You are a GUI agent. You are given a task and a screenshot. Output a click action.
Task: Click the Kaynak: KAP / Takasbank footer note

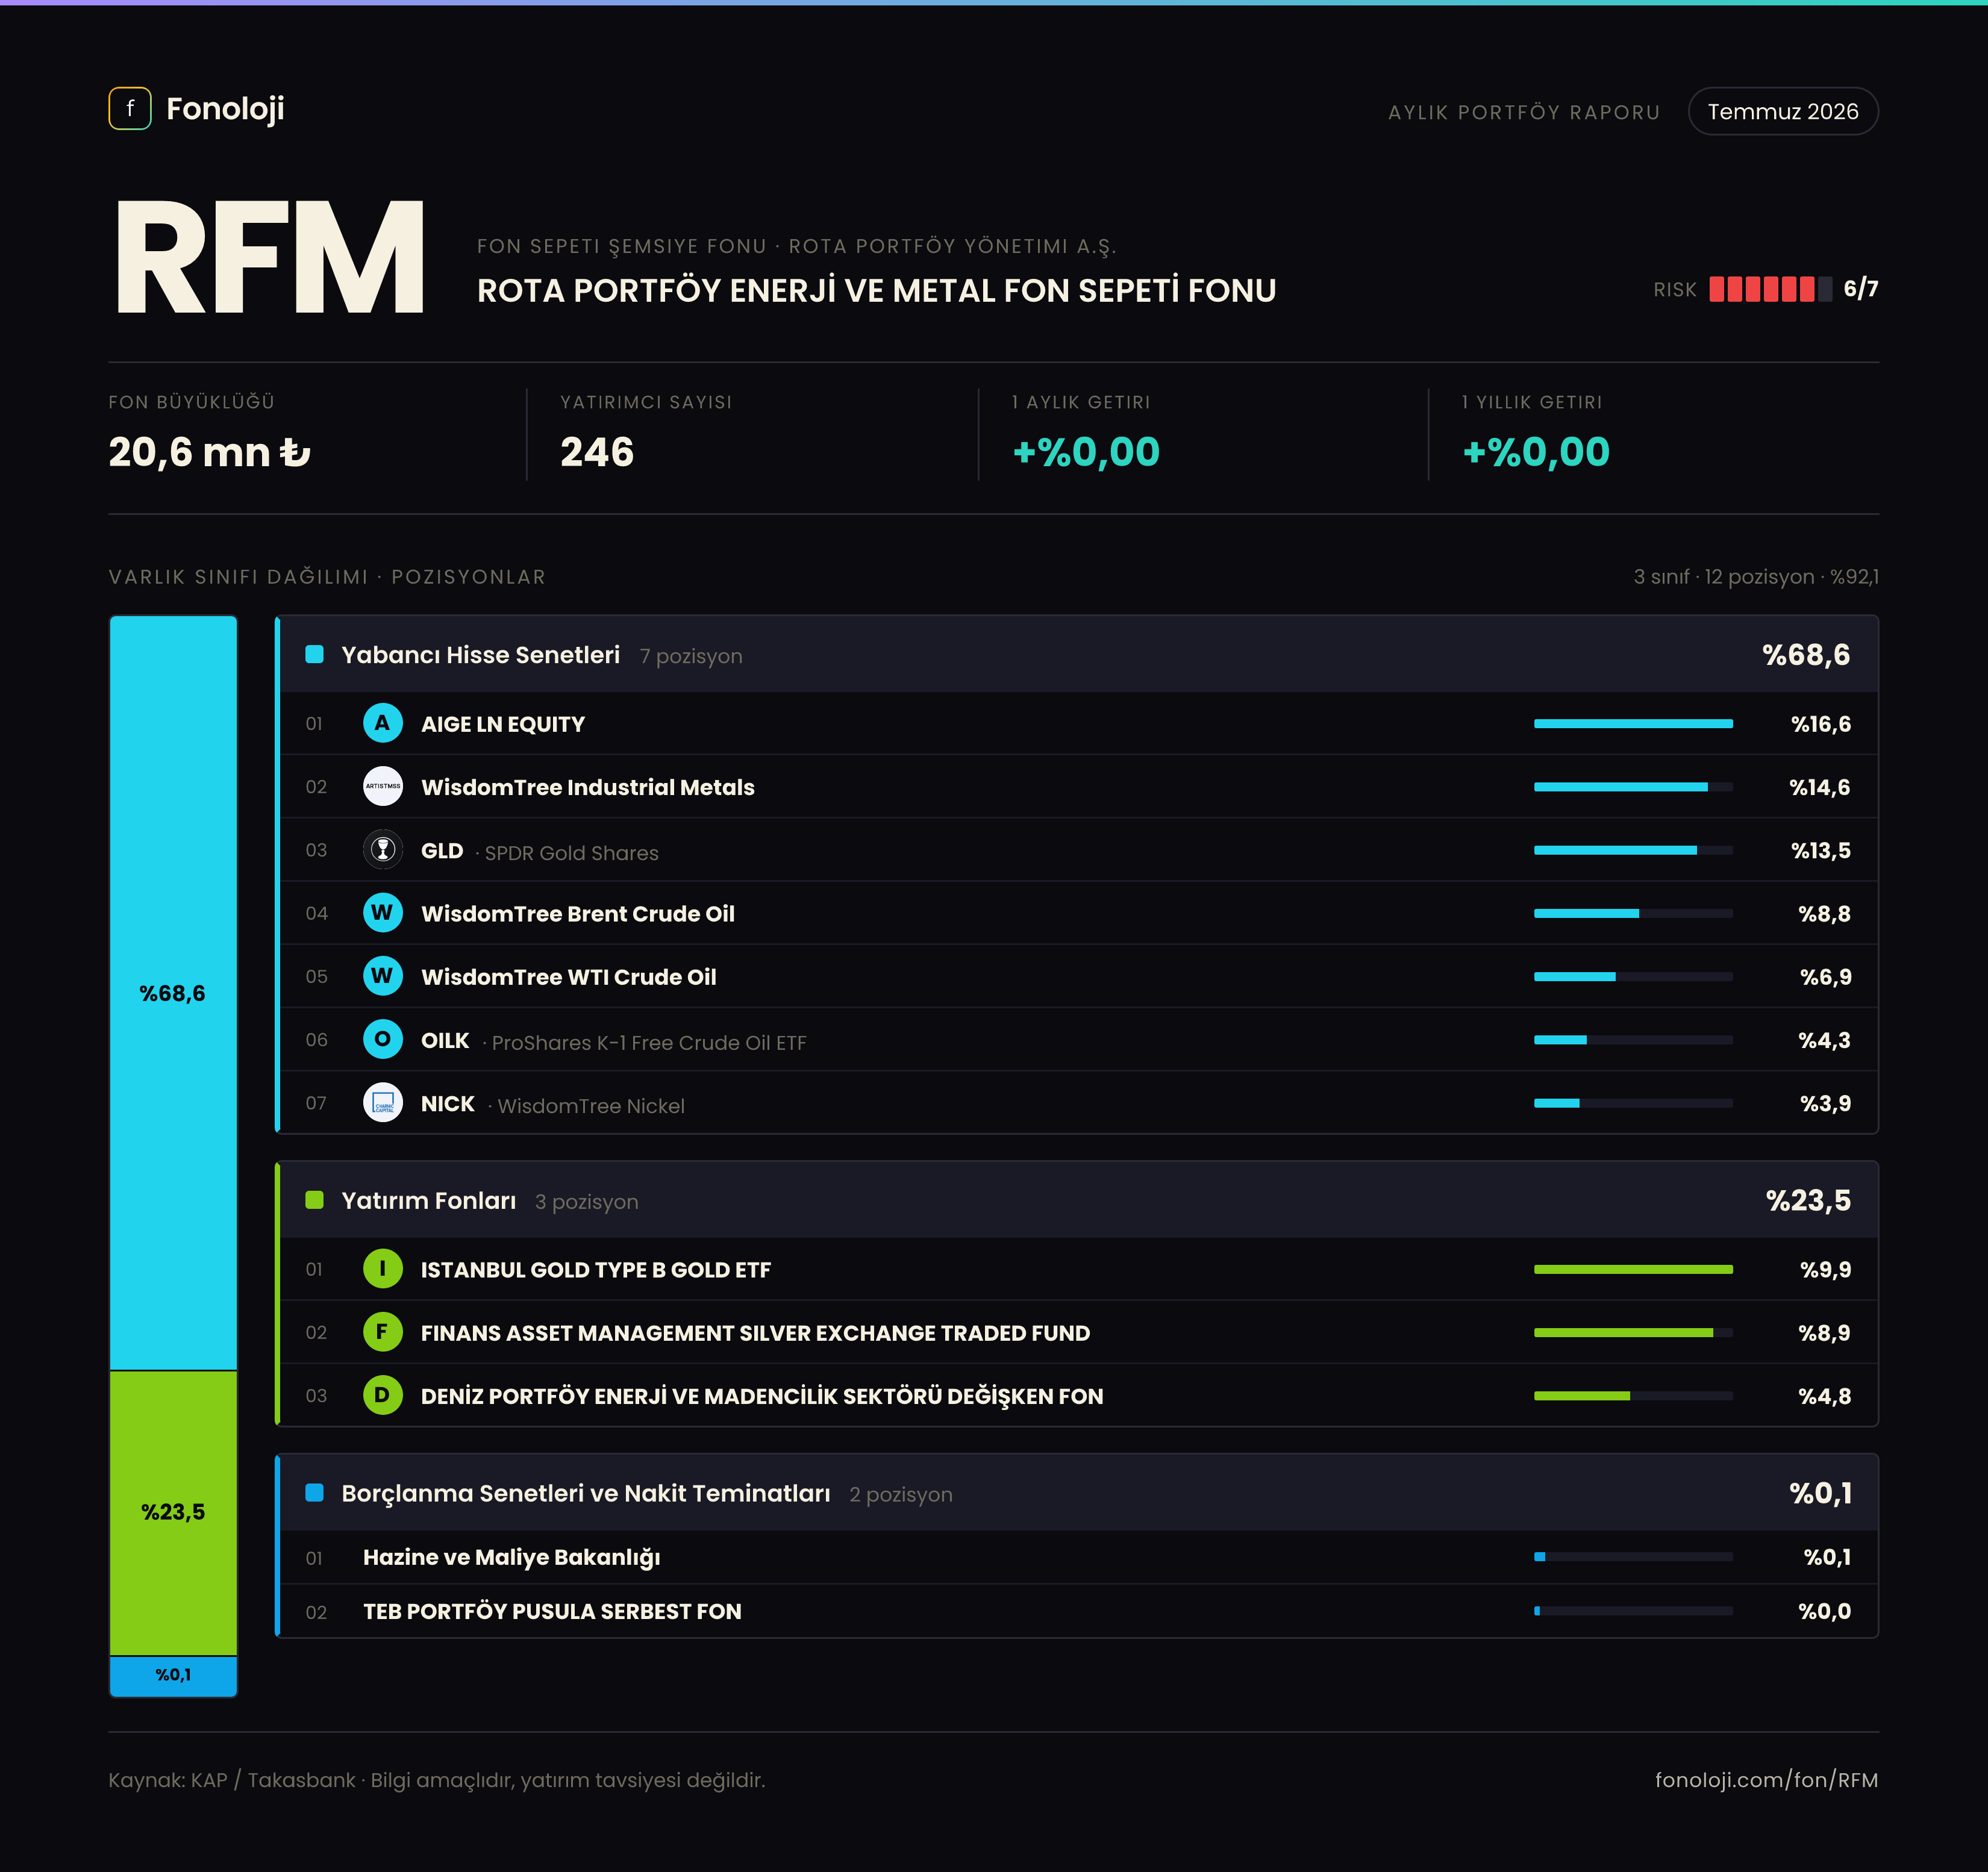(437, 1780)
